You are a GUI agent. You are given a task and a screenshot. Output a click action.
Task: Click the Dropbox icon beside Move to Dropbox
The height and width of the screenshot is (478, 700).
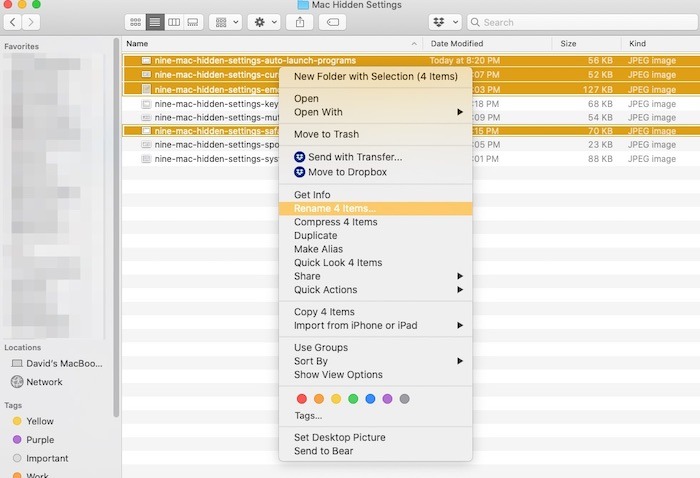click(x=300, y=172)
